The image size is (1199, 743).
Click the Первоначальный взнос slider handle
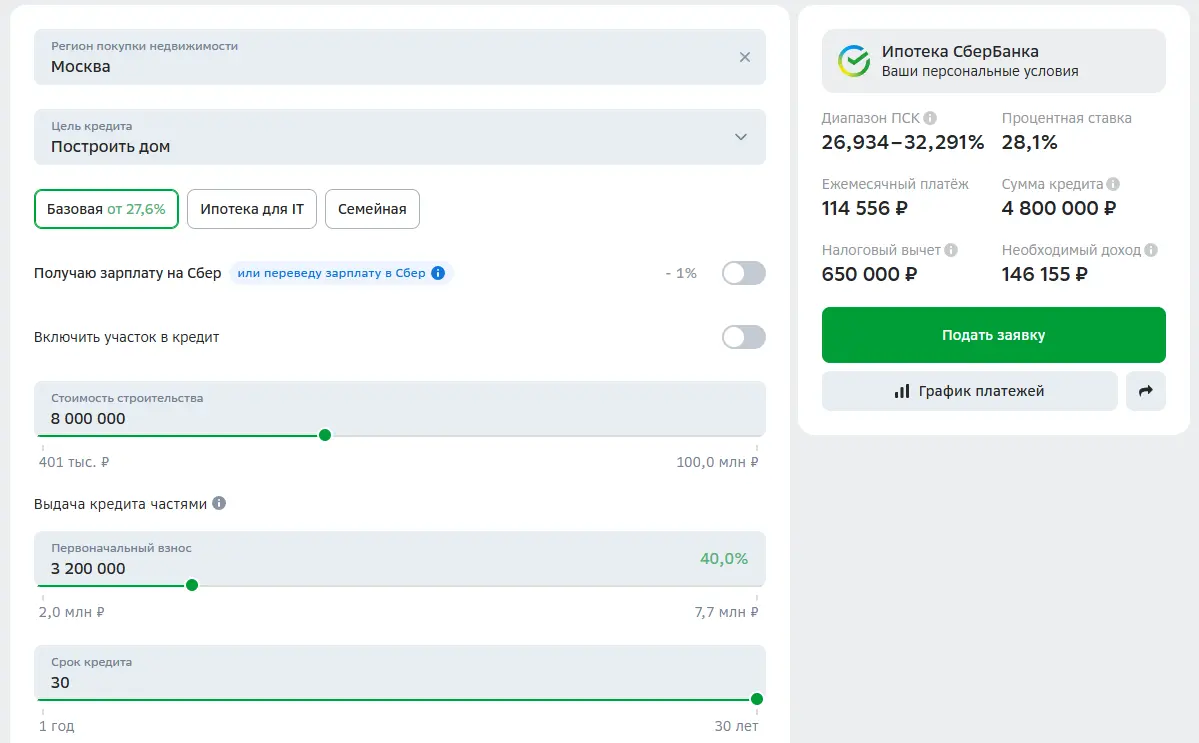(x=192, y=585)
